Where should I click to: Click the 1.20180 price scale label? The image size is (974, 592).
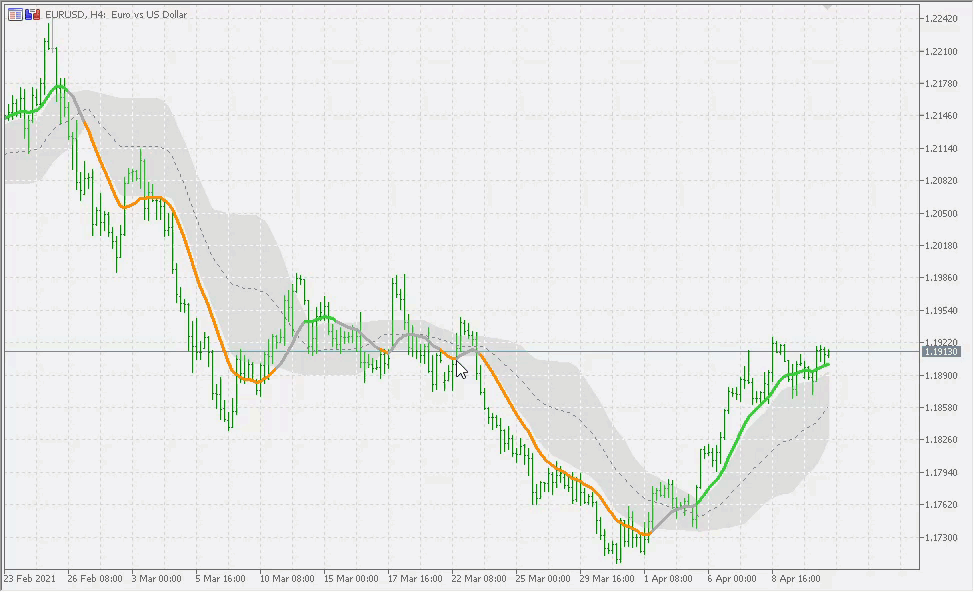point(940,245)
